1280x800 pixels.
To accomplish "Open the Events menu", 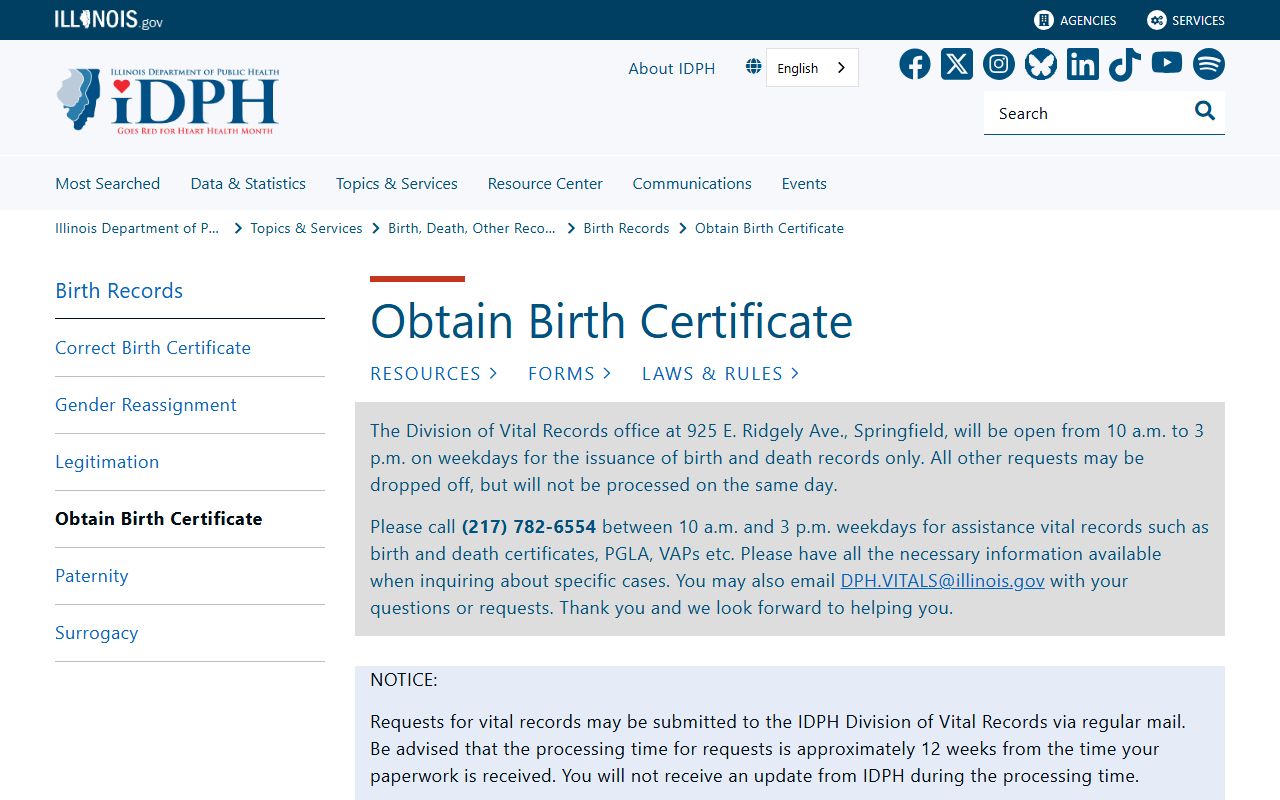I will [804, 183].
